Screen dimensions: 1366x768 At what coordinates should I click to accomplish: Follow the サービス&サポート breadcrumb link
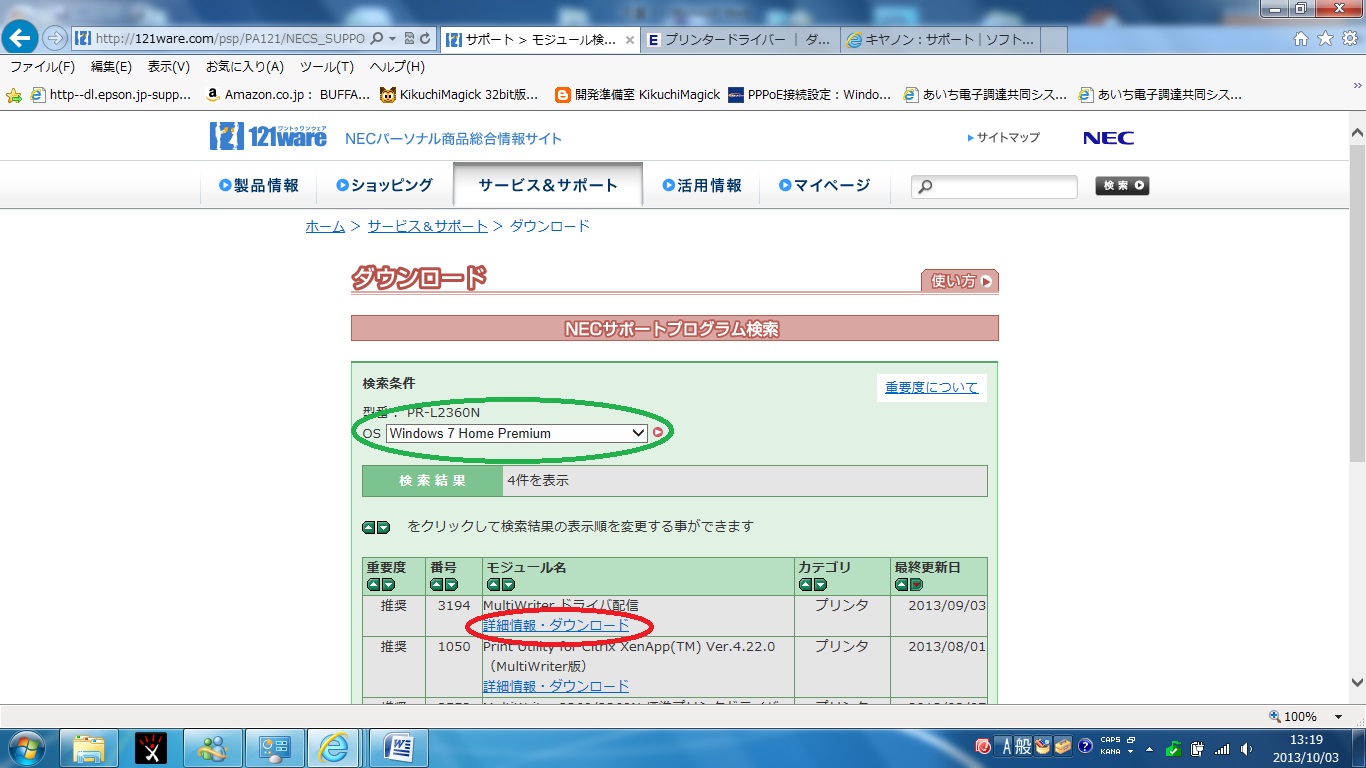(427, 226)
